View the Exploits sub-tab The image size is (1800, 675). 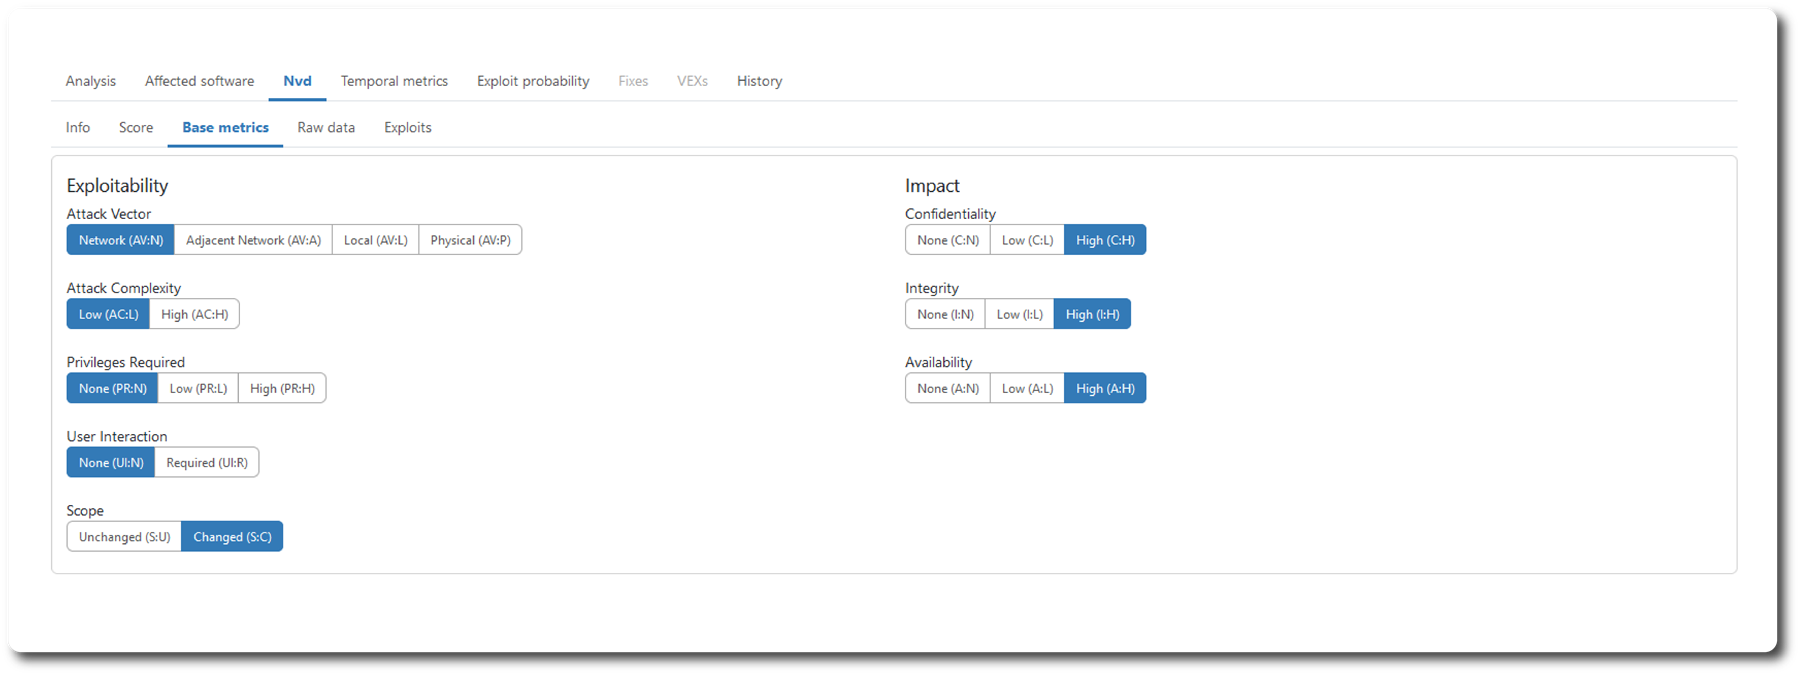408,128
